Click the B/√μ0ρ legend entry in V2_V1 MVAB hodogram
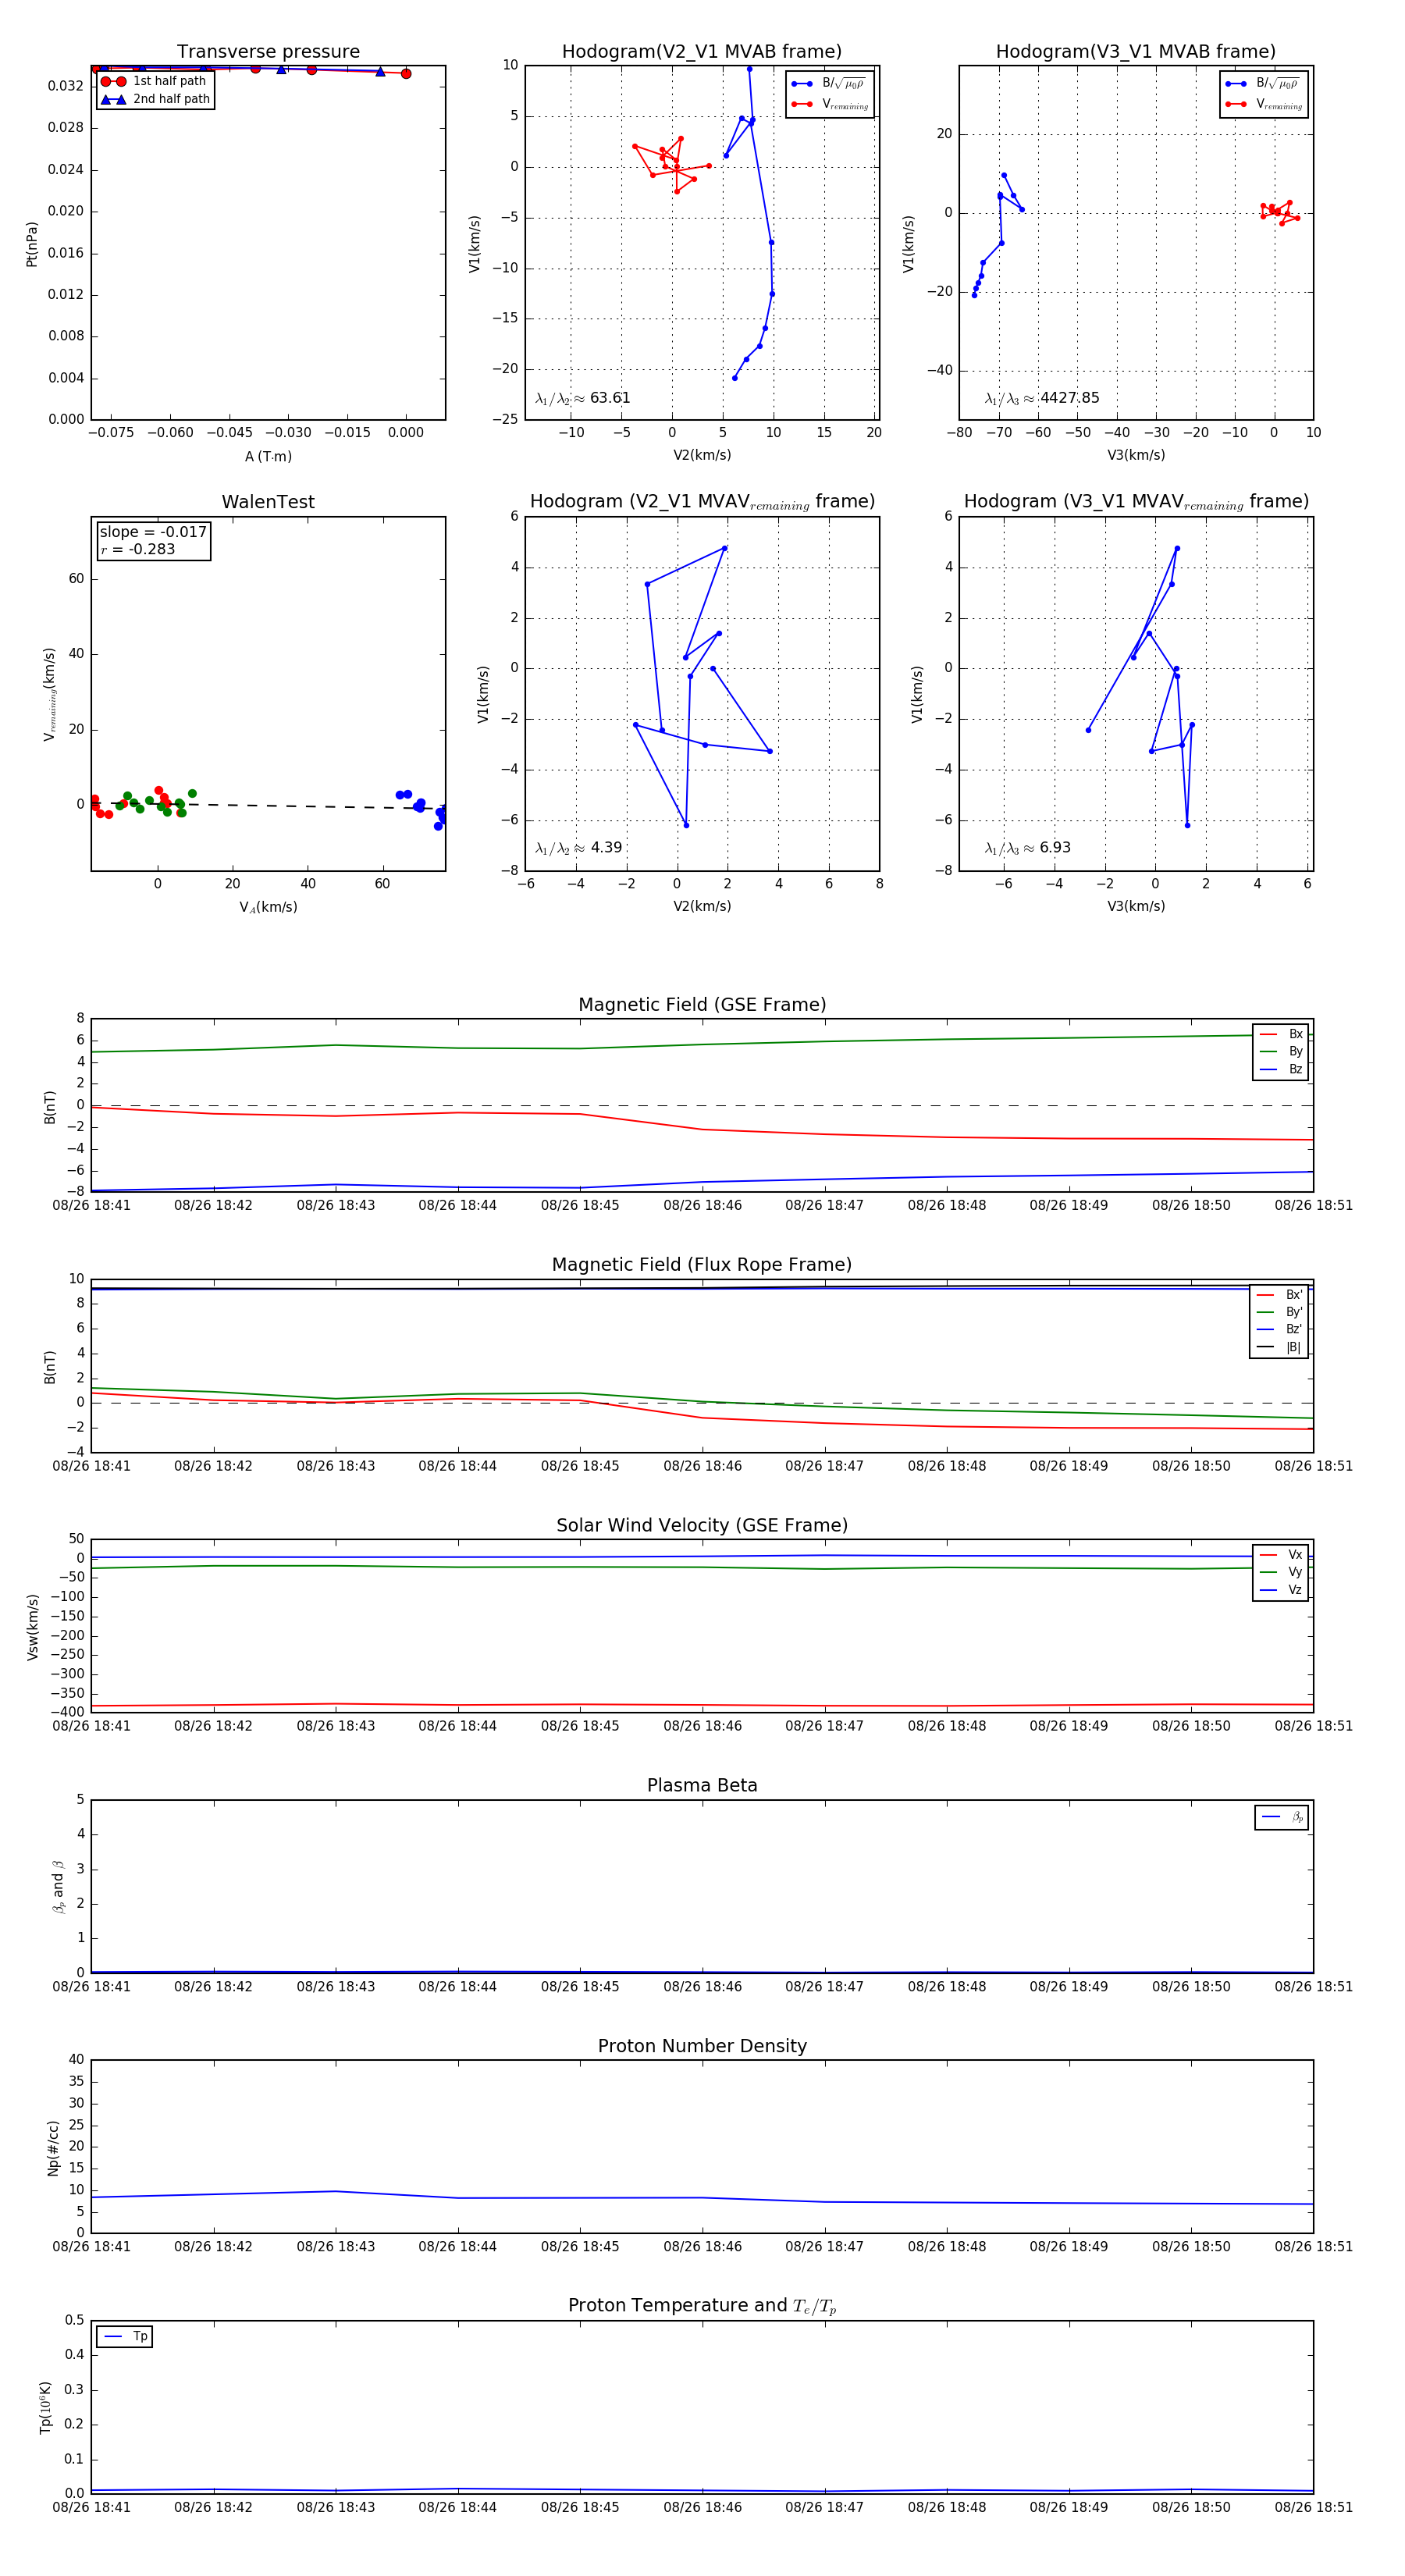The image size is (1405, 2576). 829,84
